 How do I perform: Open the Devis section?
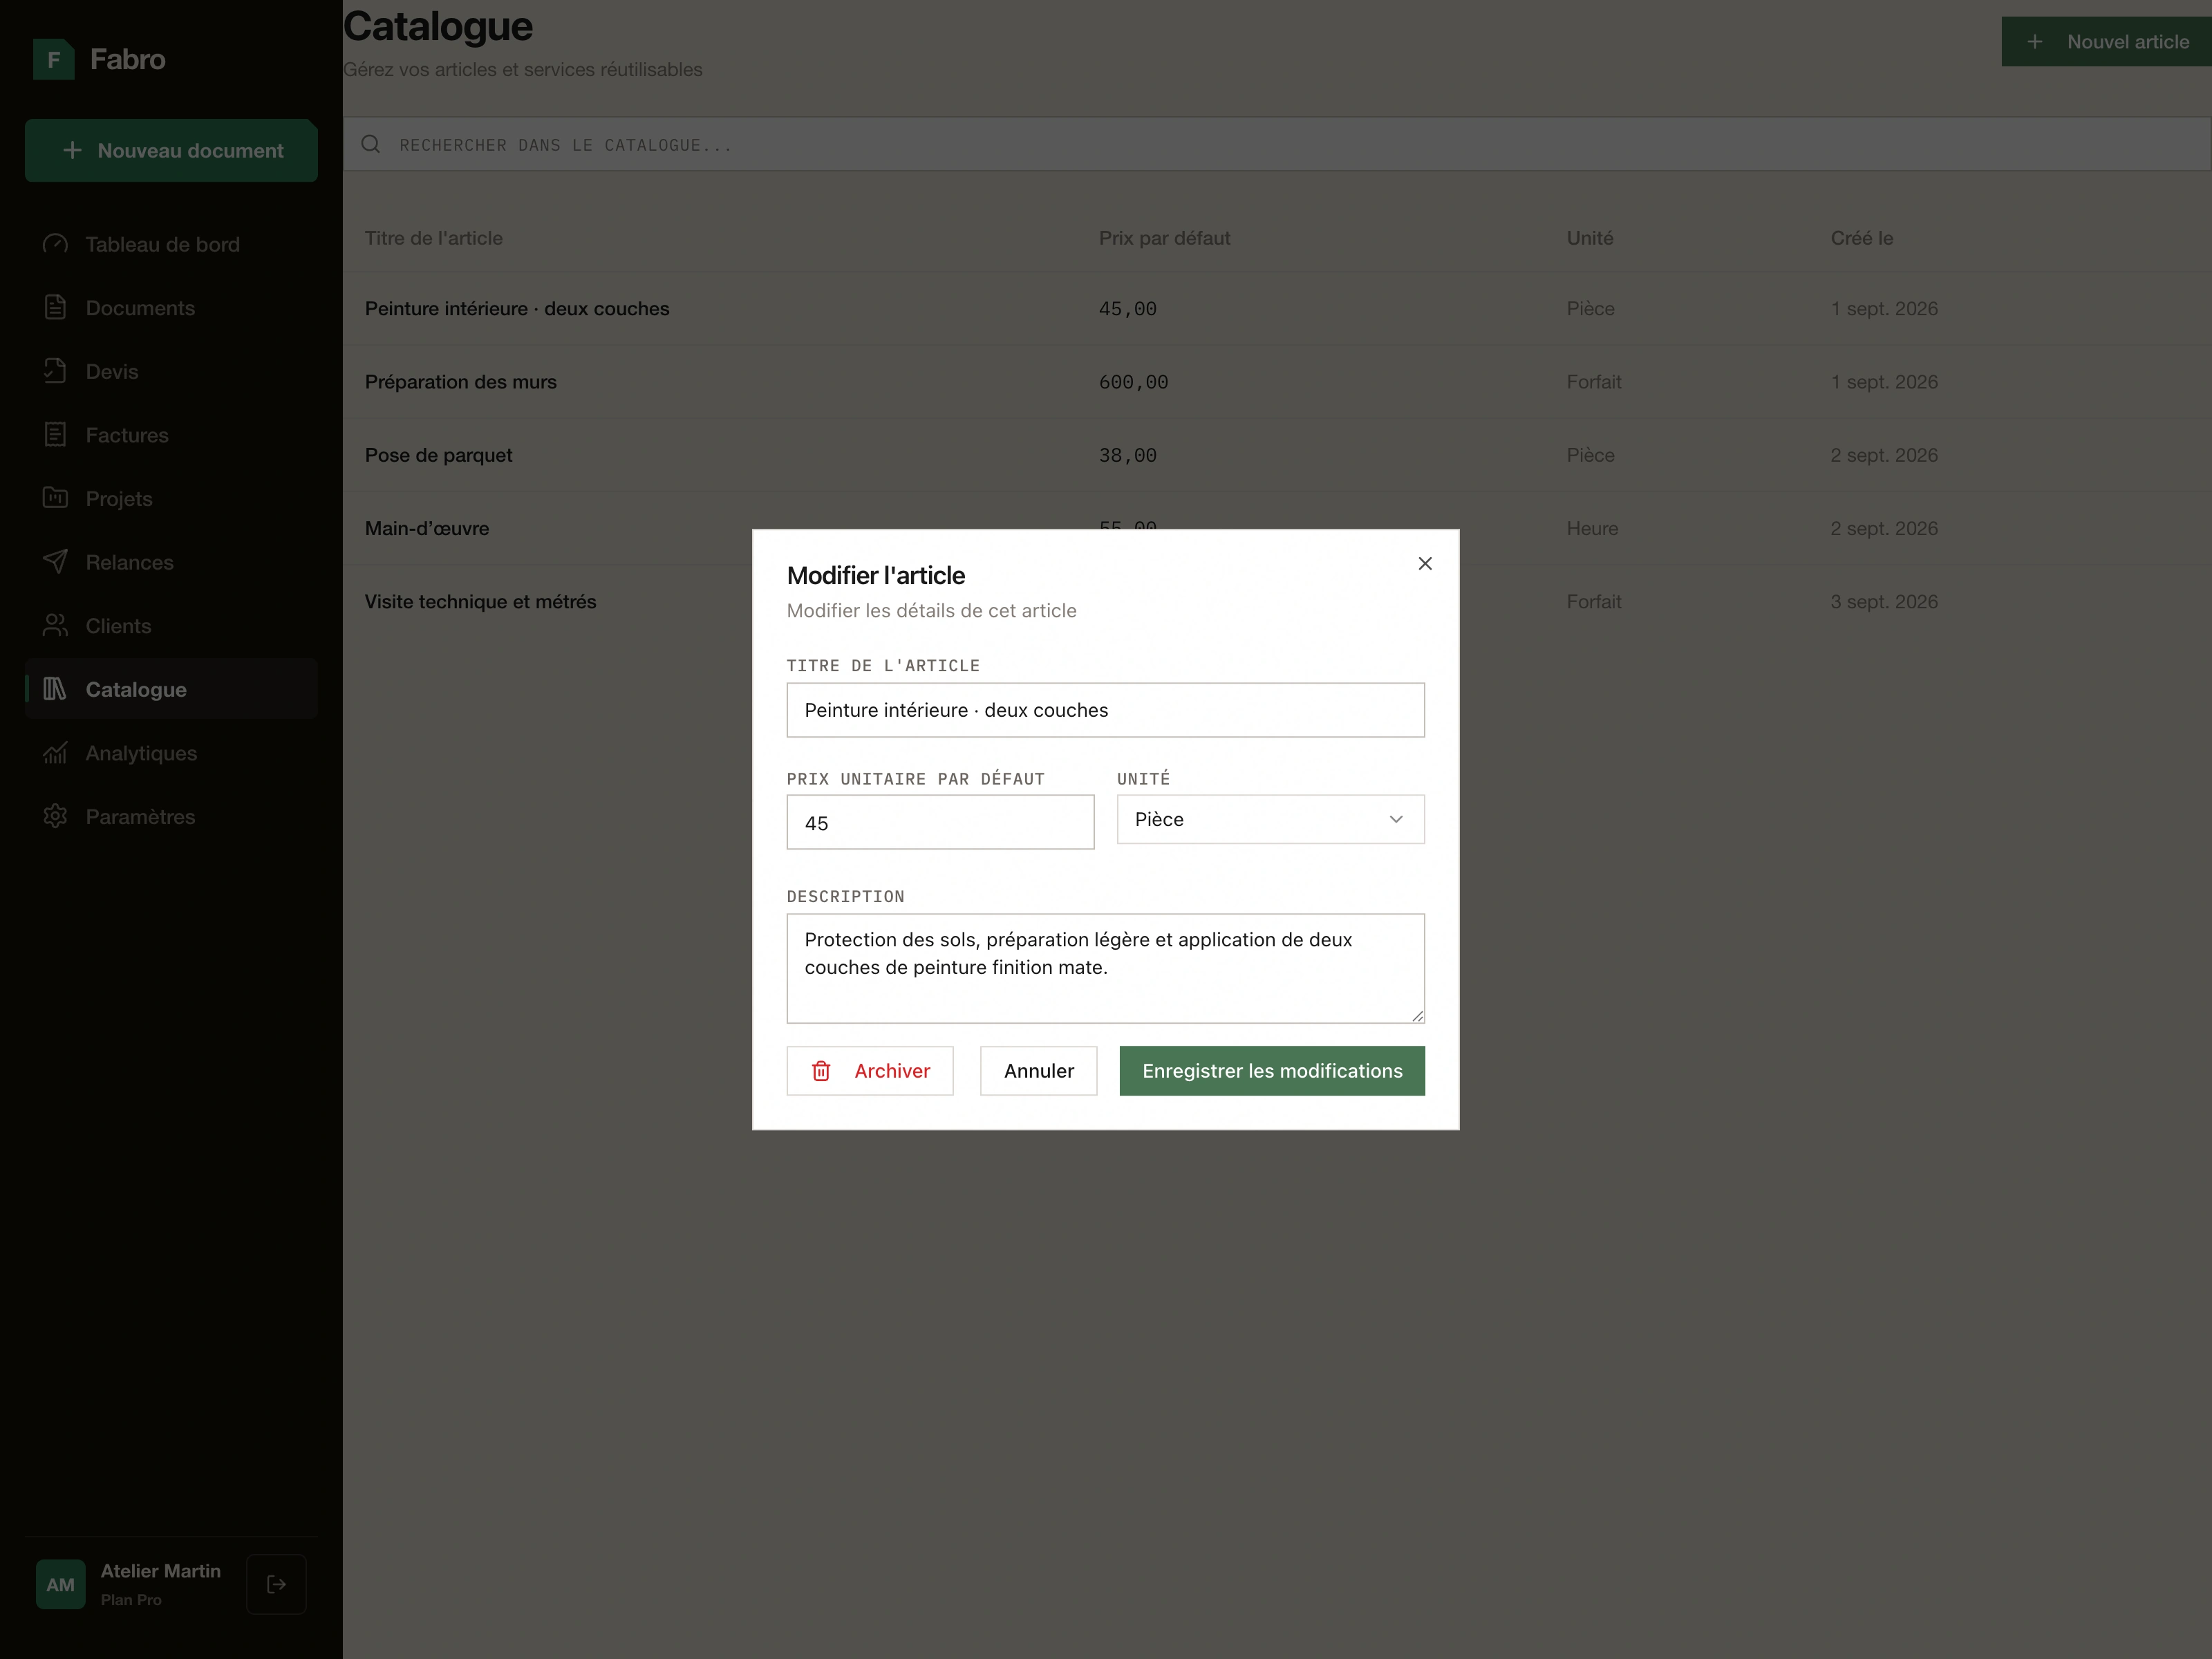[171, 371]
